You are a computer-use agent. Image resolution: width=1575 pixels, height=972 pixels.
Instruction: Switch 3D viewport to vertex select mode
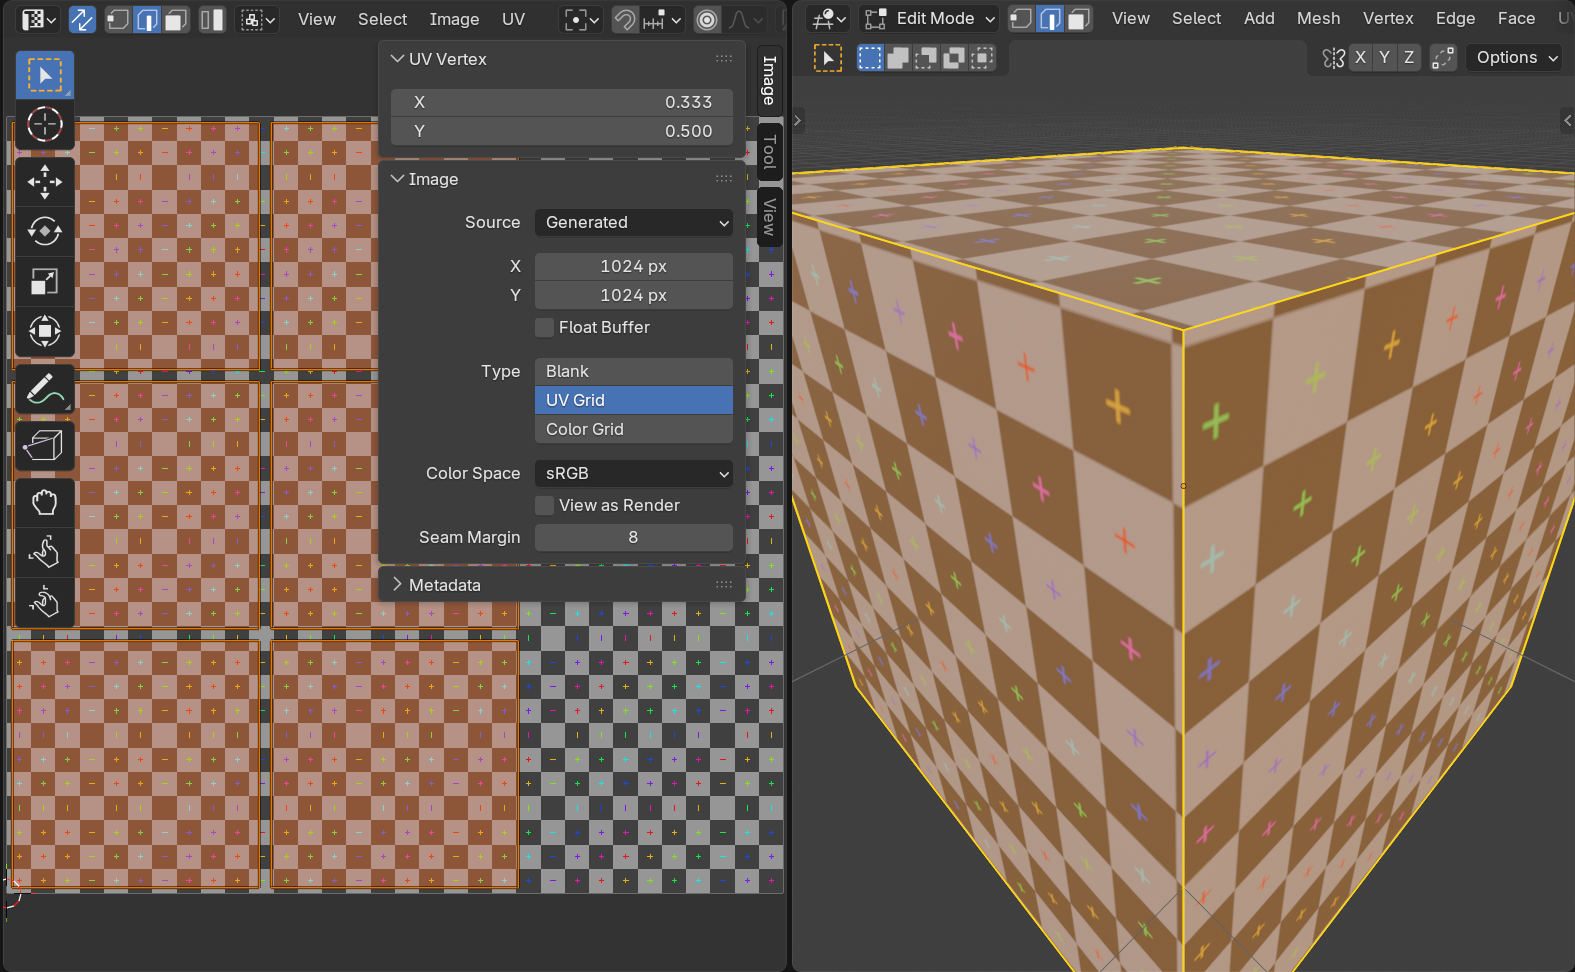(1021, 18)
